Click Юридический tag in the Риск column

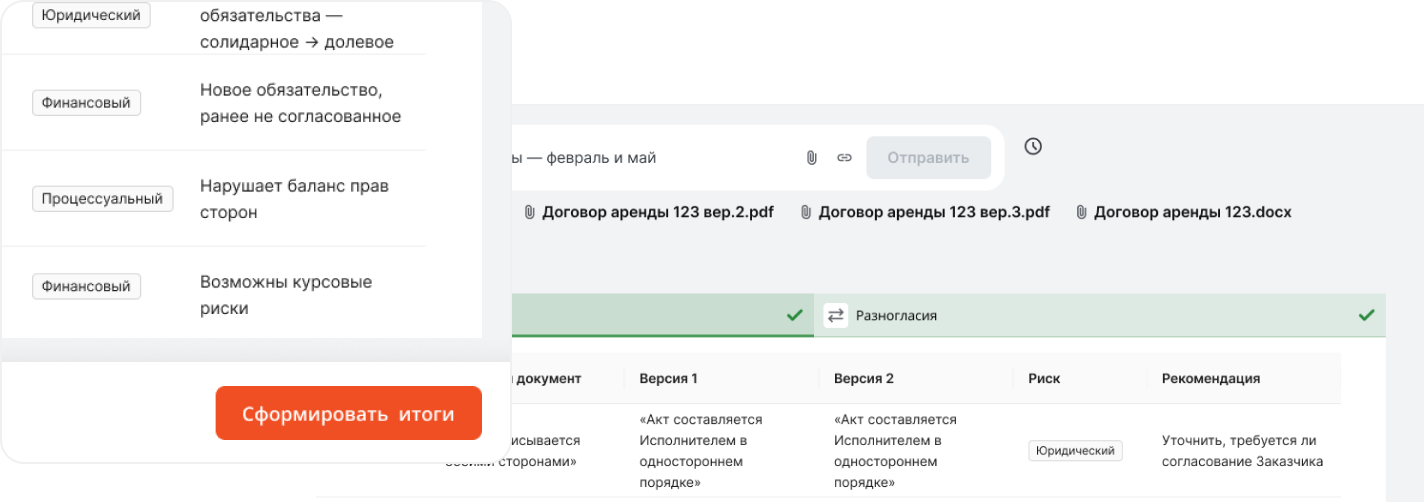(1075, 451)
